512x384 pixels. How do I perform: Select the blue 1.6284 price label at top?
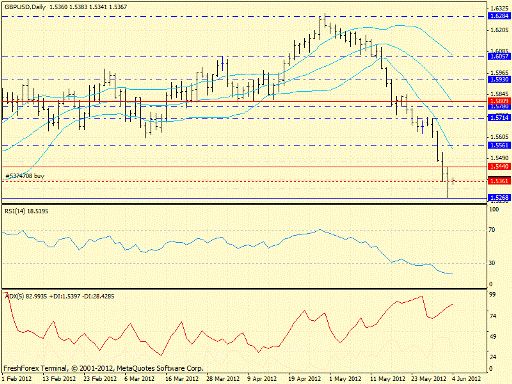pos(499,16)
